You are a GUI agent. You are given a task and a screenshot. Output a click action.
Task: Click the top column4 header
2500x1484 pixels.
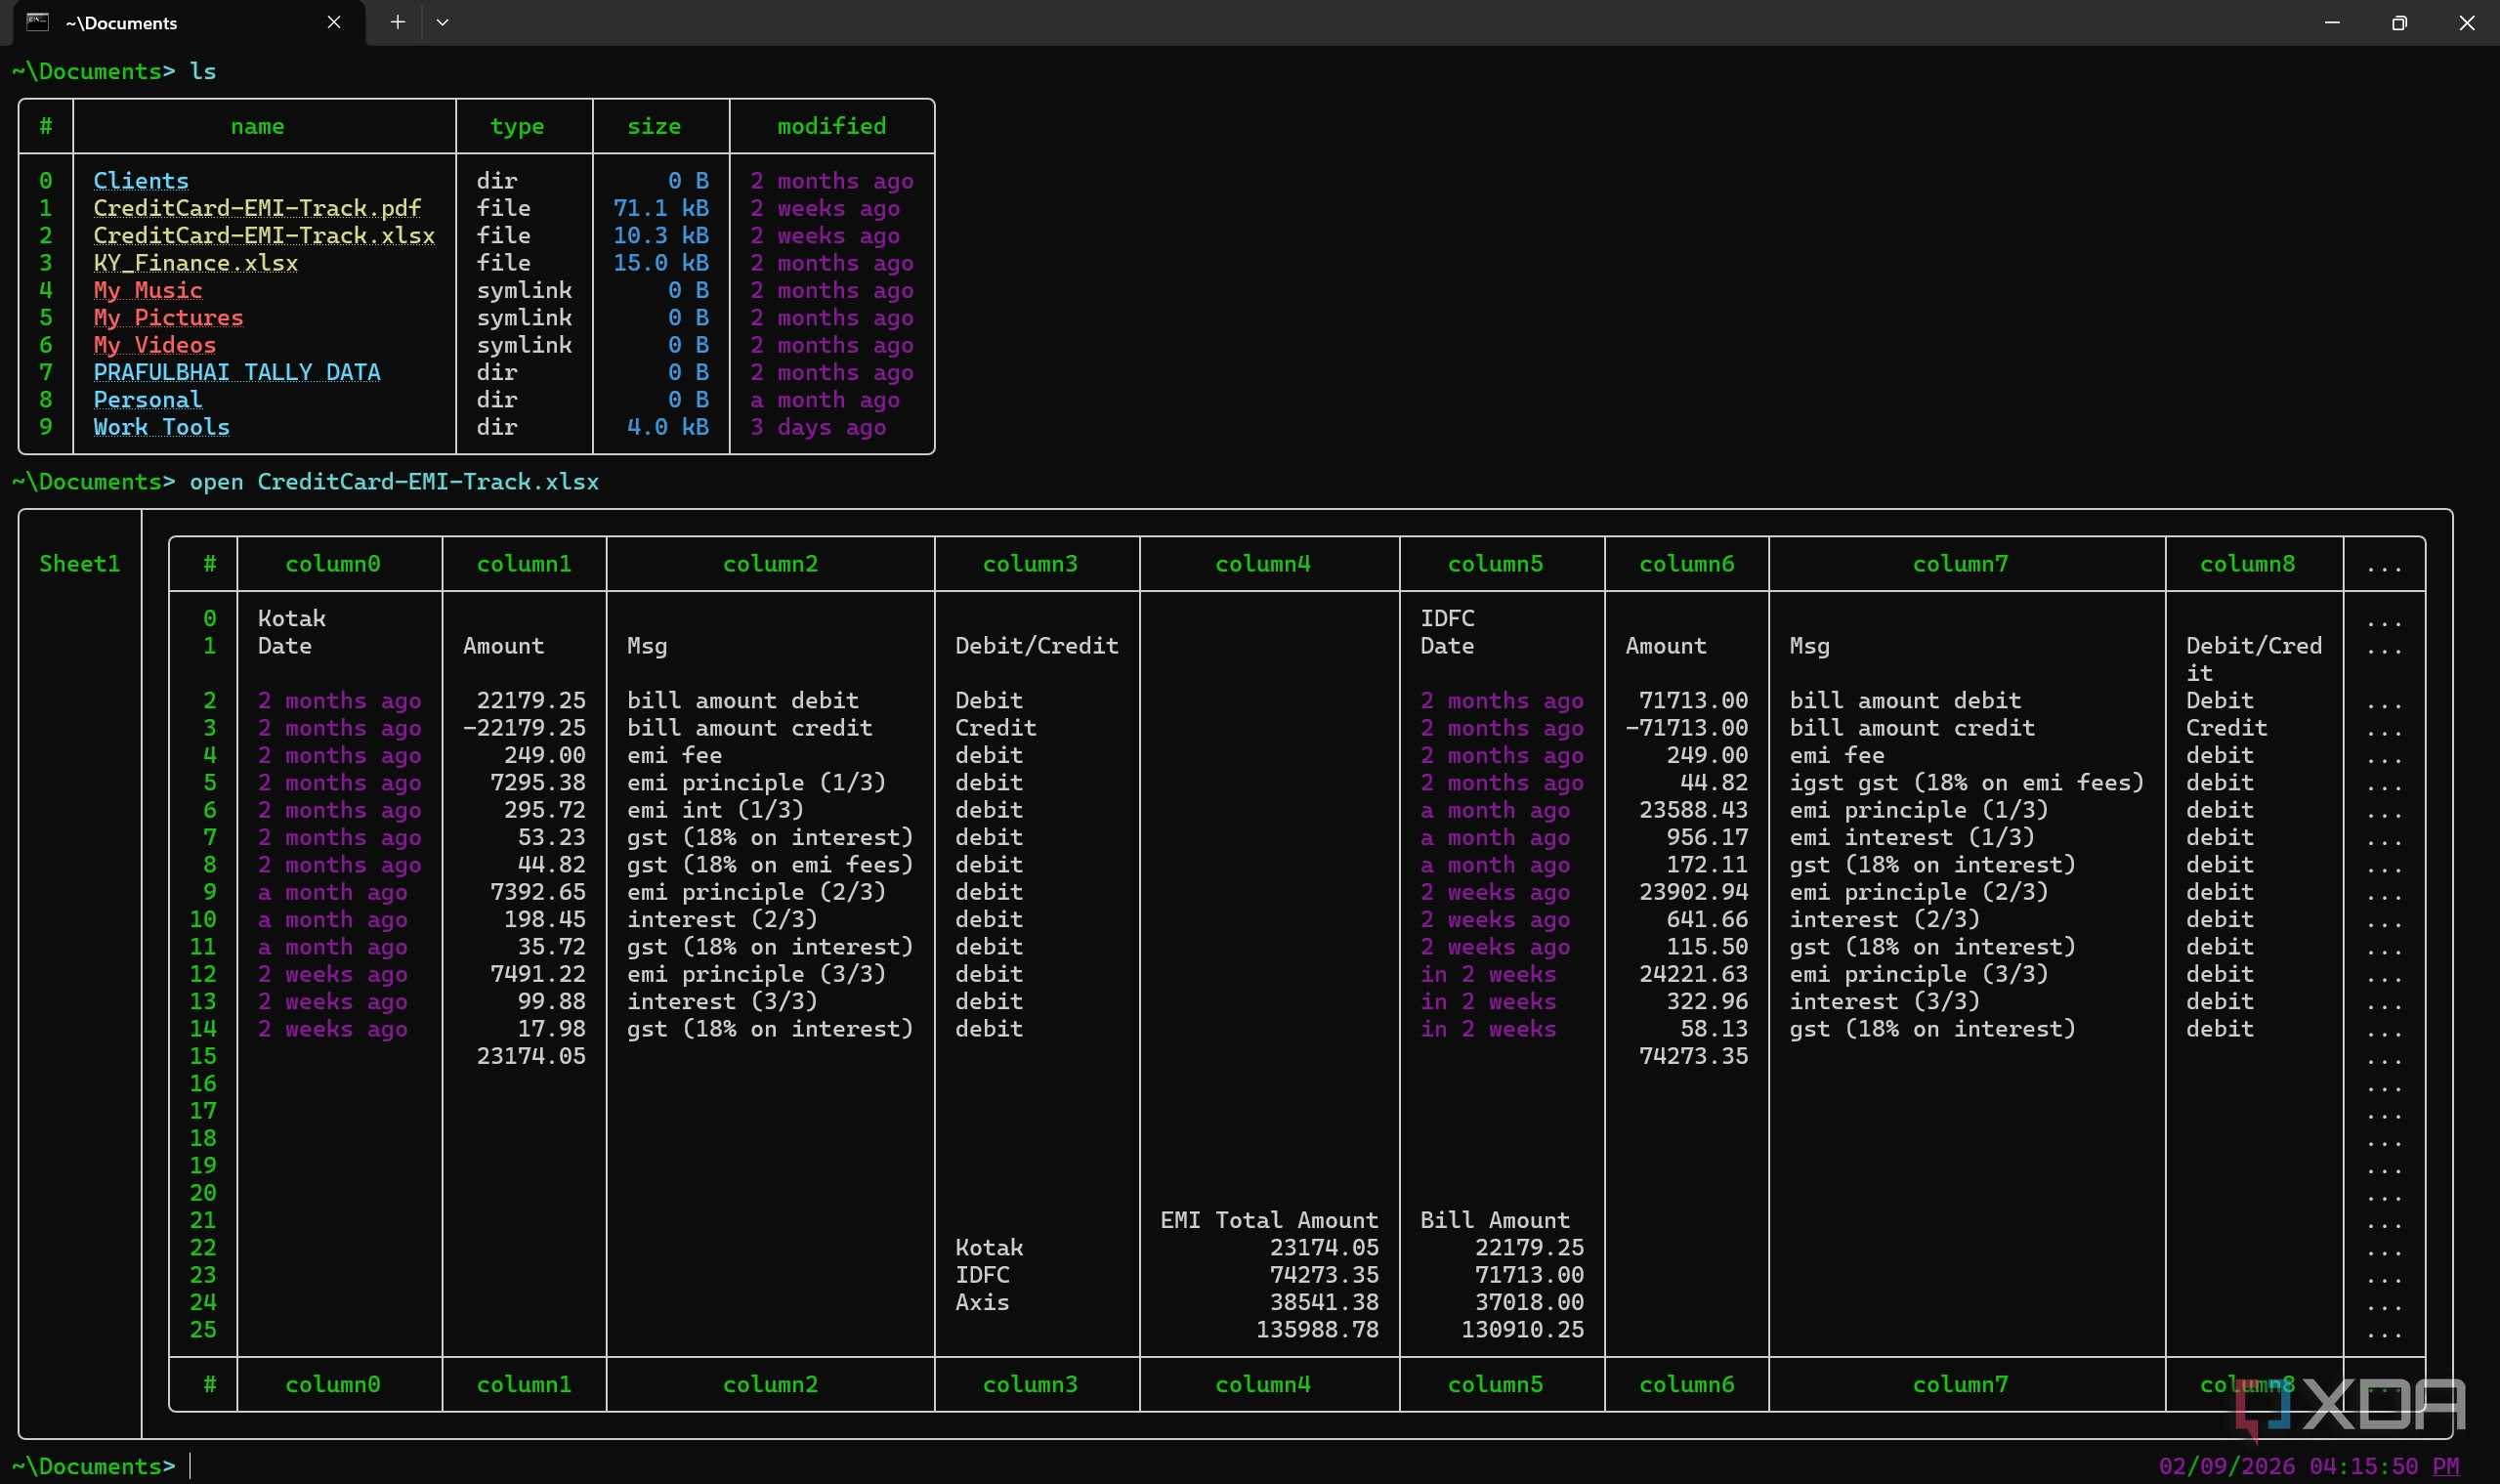click(x=1263, y=564)
